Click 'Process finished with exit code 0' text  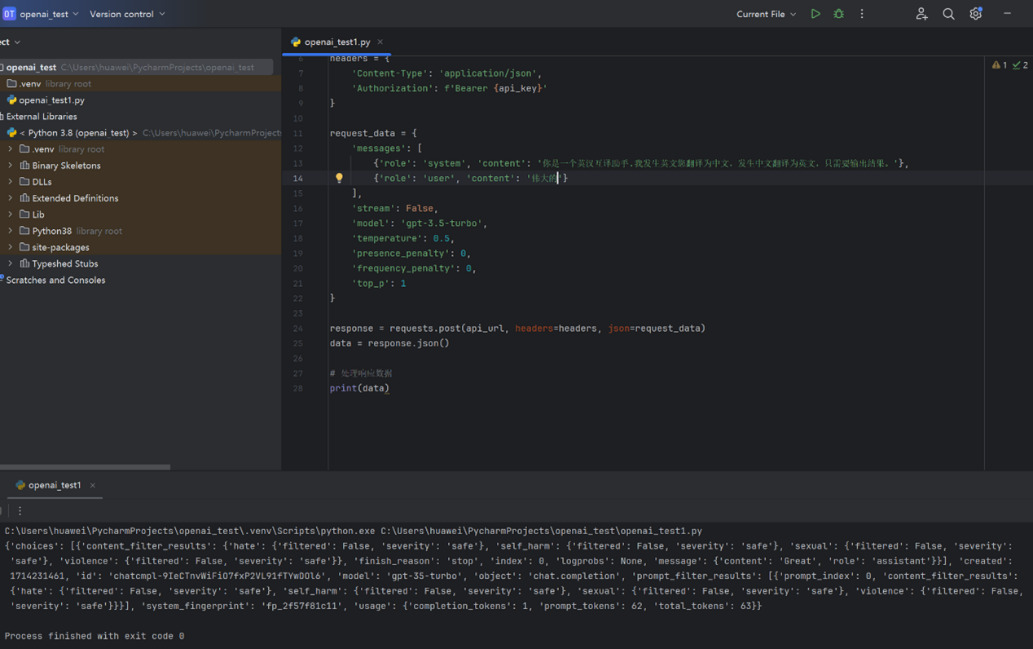coord(94,636)
